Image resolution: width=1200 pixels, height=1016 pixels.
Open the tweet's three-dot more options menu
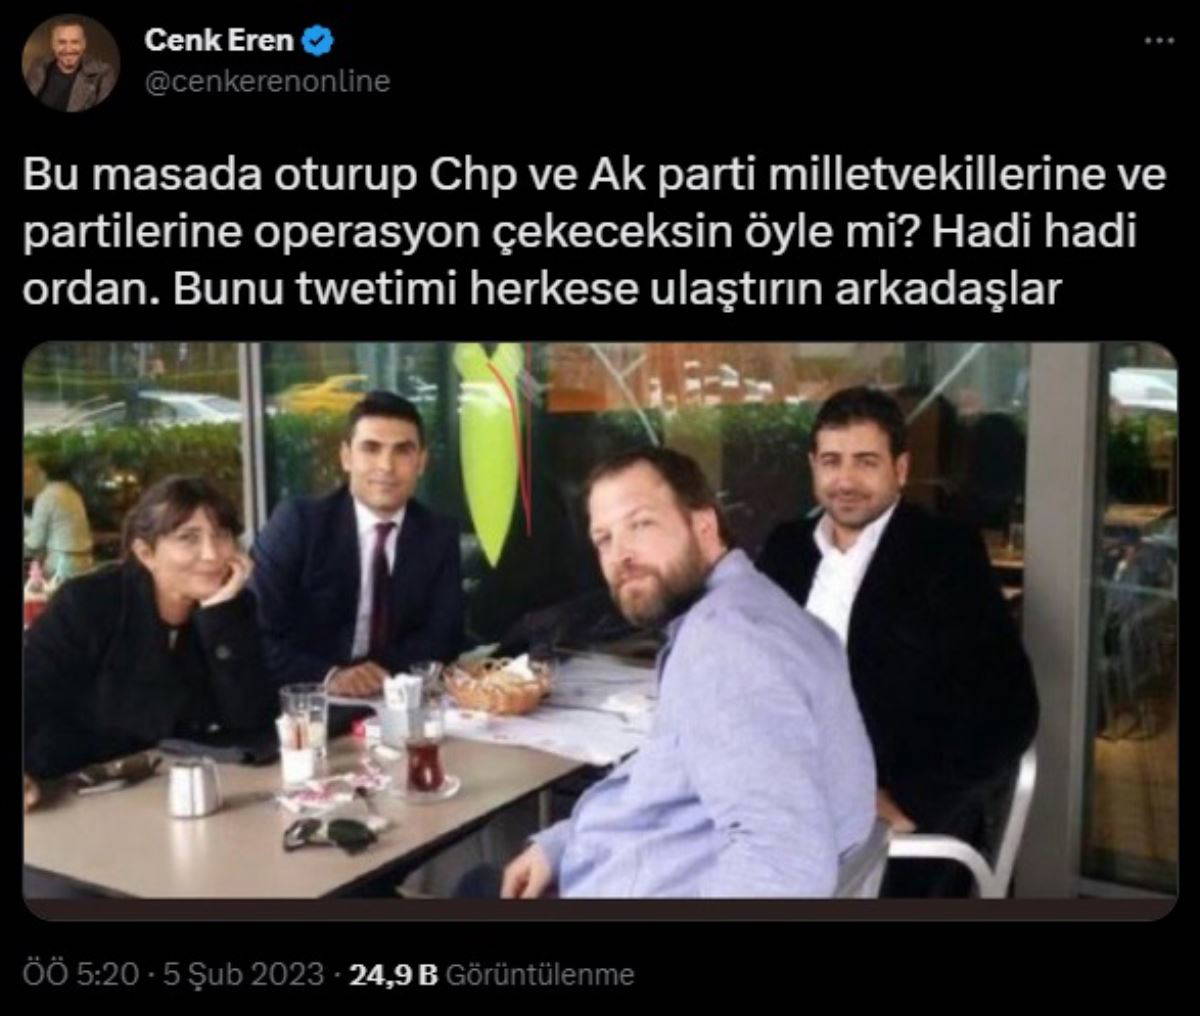click(x=1158, y=41)
